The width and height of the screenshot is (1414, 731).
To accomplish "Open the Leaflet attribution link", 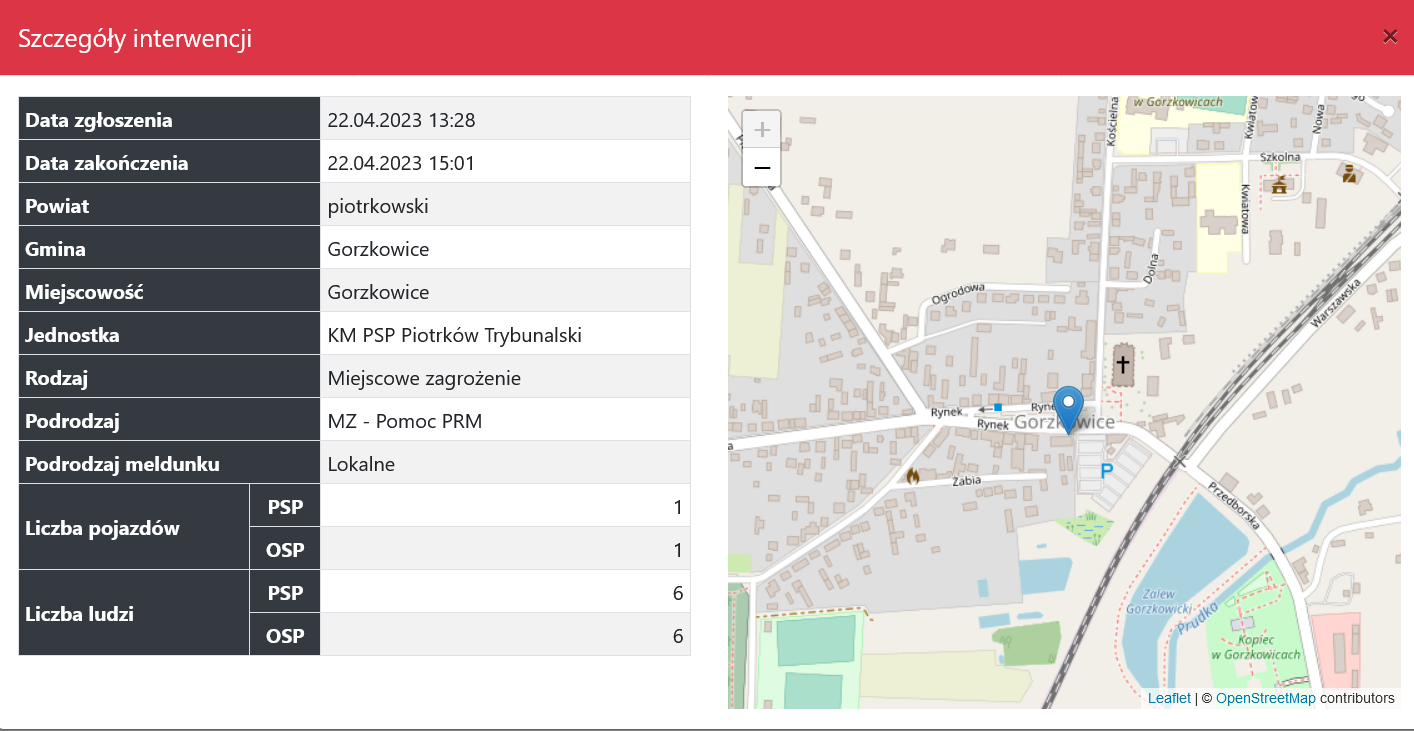I will [x=1169, y=698].
